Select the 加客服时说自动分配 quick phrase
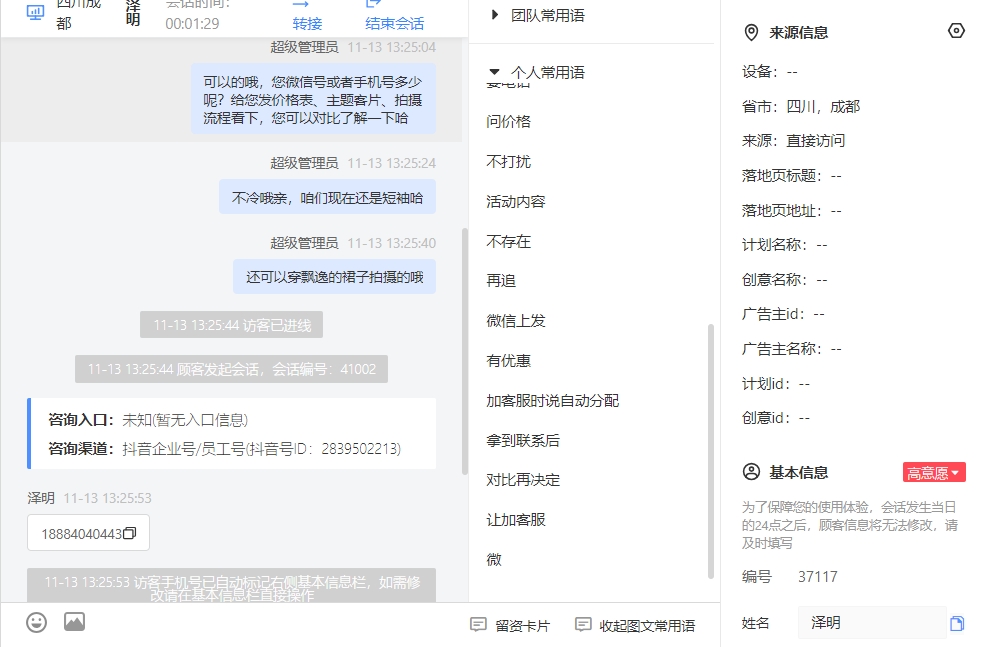 tap(552, 400)
